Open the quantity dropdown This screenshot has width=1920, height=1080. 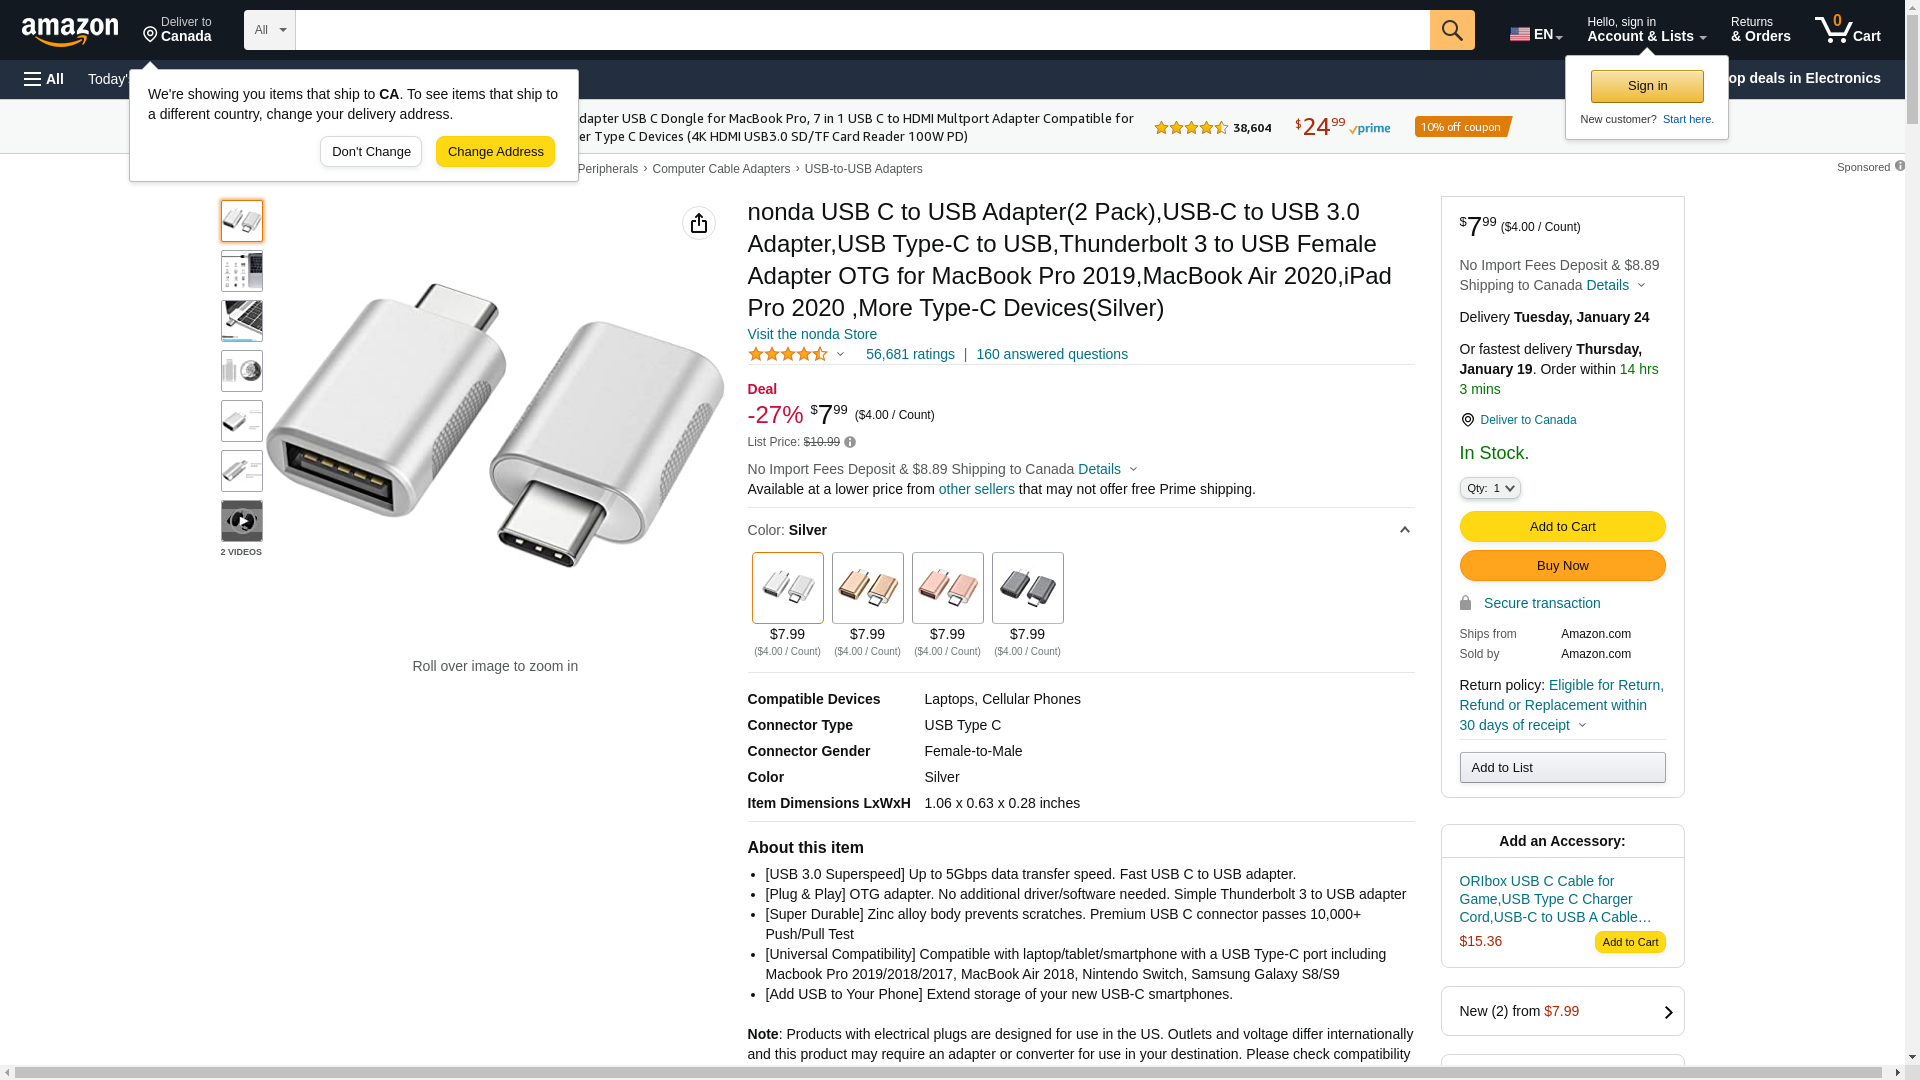[1490, 488]
